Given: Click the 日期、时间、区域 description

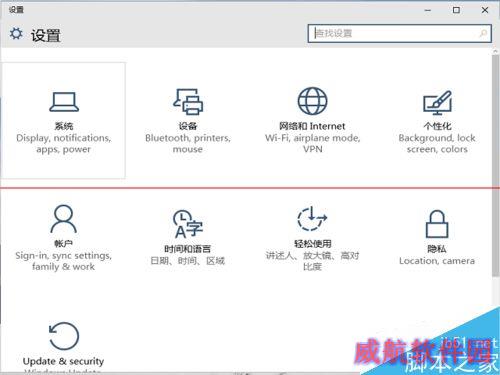Looking at the screenshot, I should pyautogui.click(x=188, y=261).
